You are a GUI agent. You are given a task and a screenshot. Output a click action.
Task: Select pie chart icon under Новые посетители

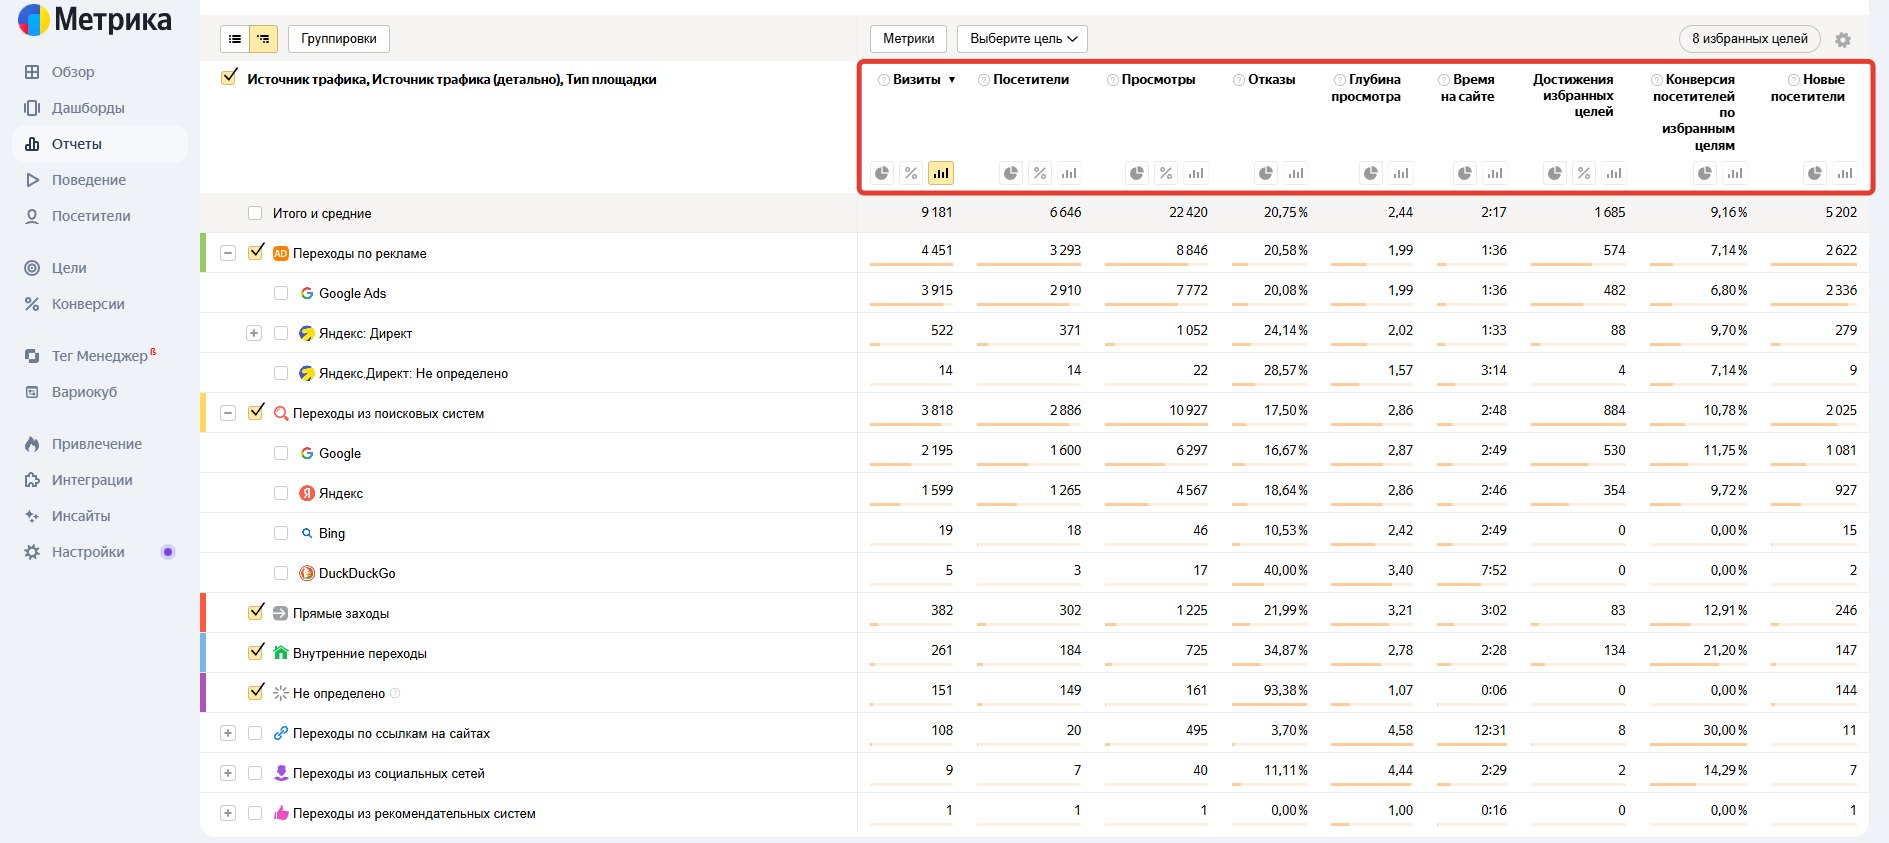(1815, 173)
